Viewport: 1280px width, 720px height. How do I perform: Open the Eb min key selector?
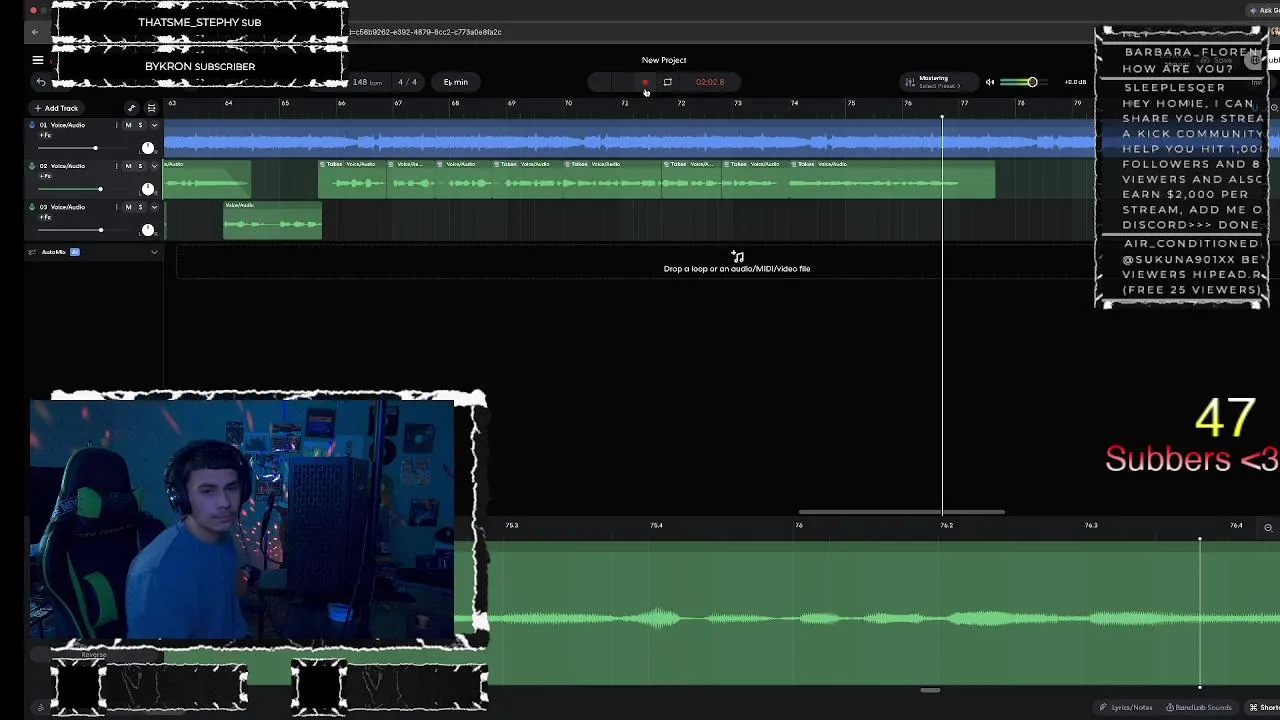(x=455, y=82)
